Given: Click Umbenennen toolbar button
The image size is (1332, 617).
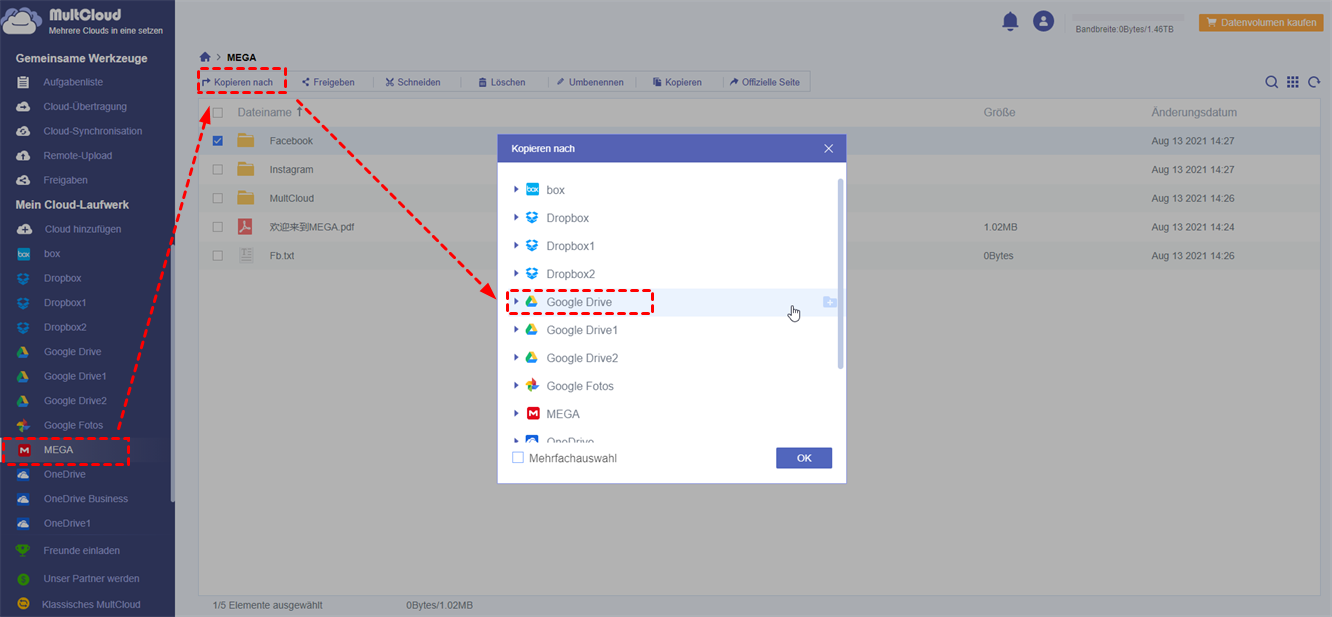Looking at the screenshot, I should 590,82.
